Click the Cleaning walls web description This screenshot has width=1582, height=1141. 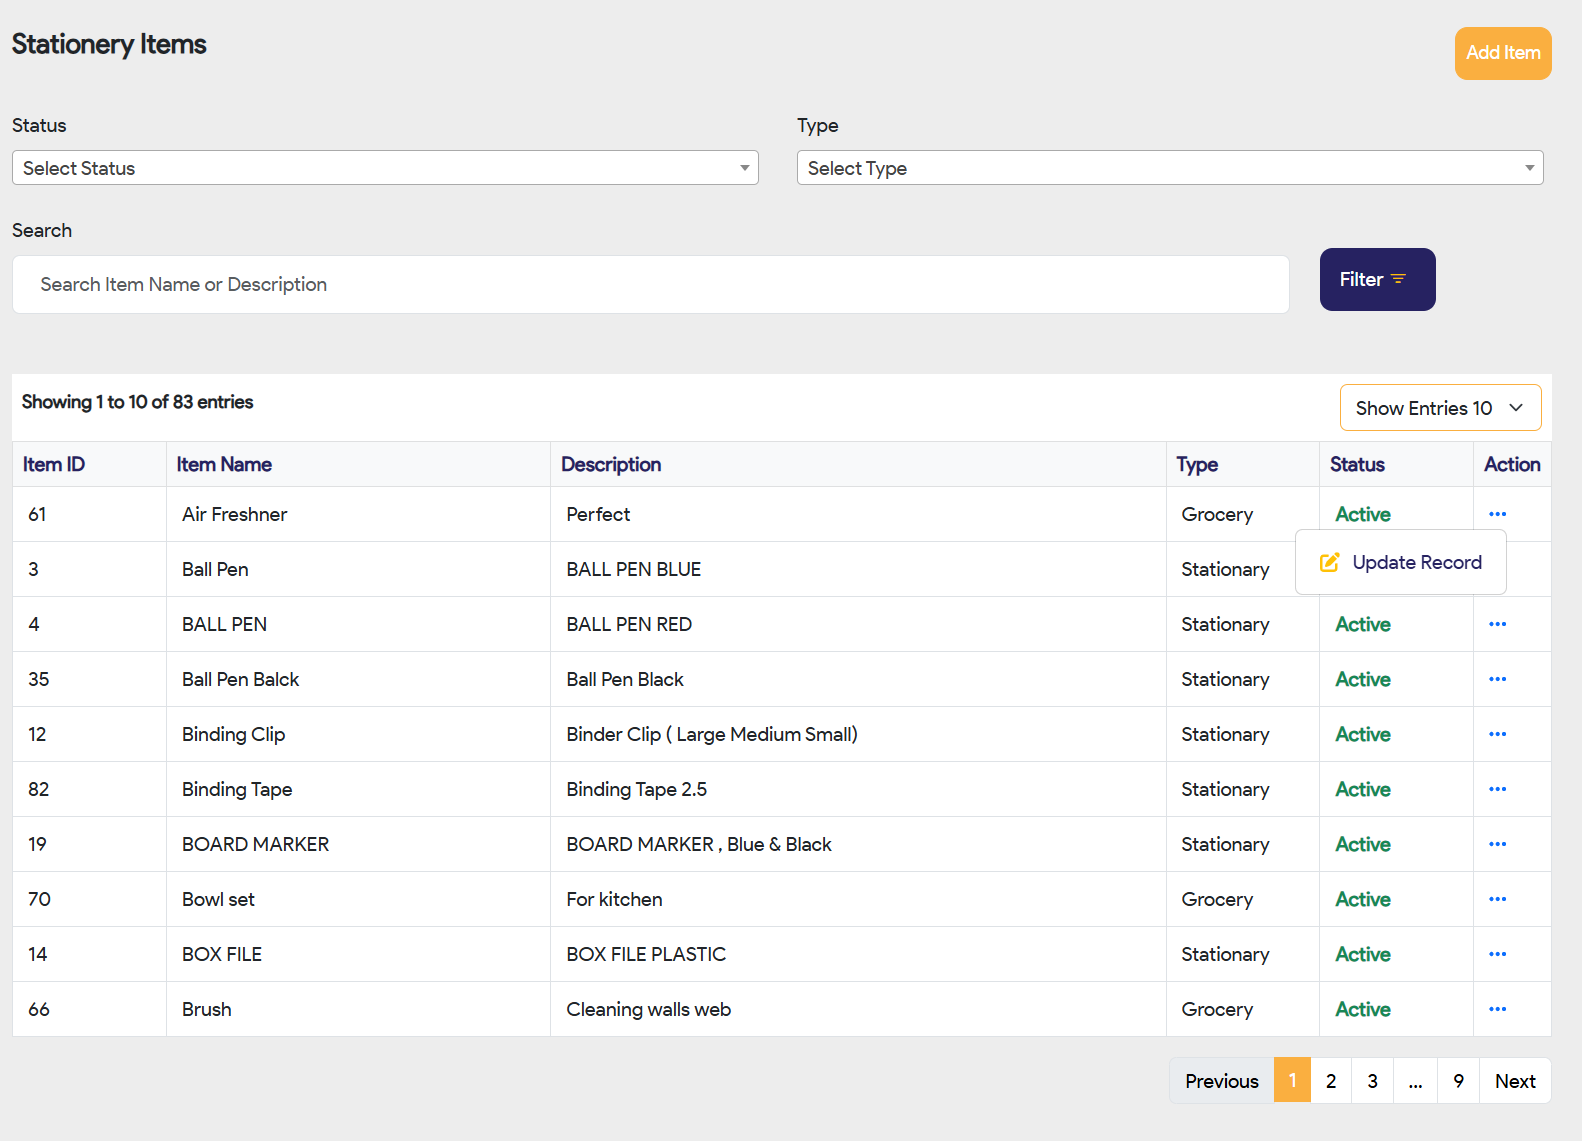pos(649,1009)
